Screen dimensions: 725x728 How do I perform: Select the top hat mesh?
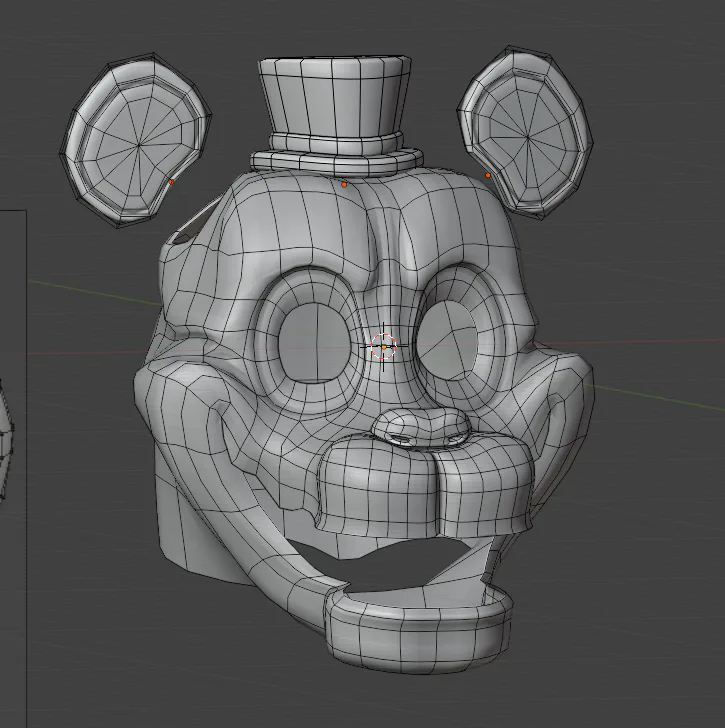336,116
